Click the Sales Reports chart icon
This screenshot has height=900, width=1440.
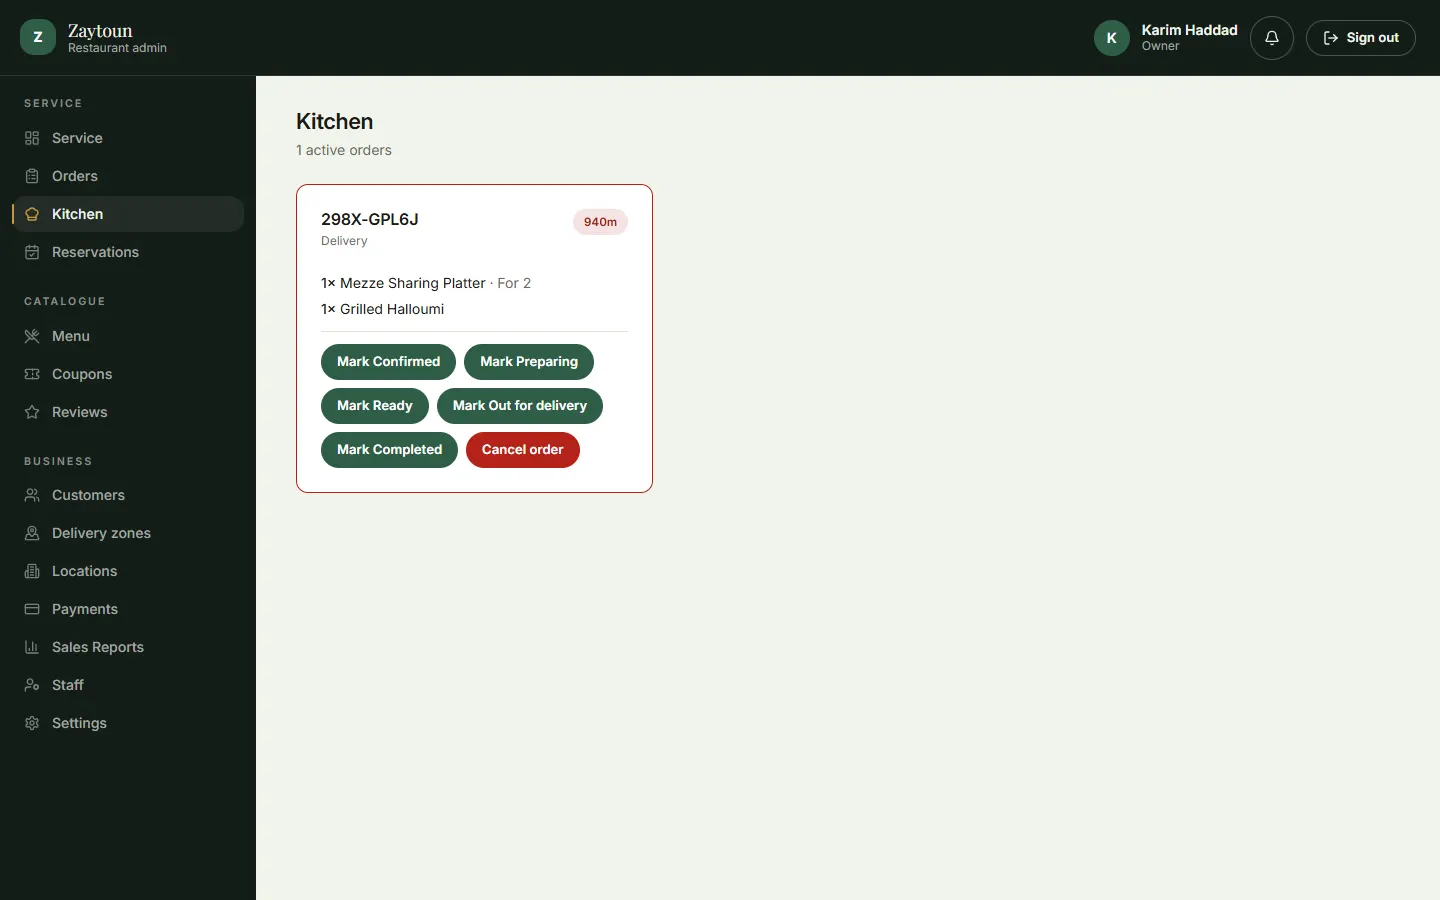(32, 647)
